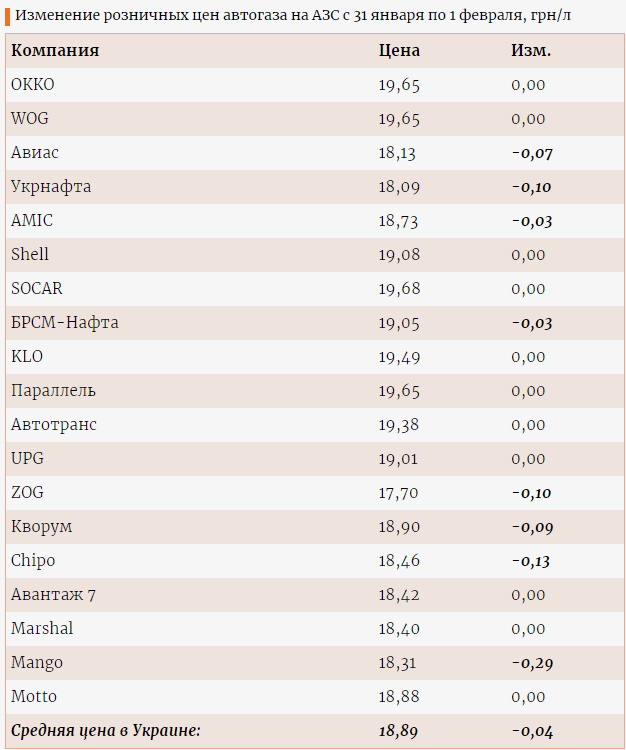
Task: Click the Автотранс company name
Action: tap(54, 424)
